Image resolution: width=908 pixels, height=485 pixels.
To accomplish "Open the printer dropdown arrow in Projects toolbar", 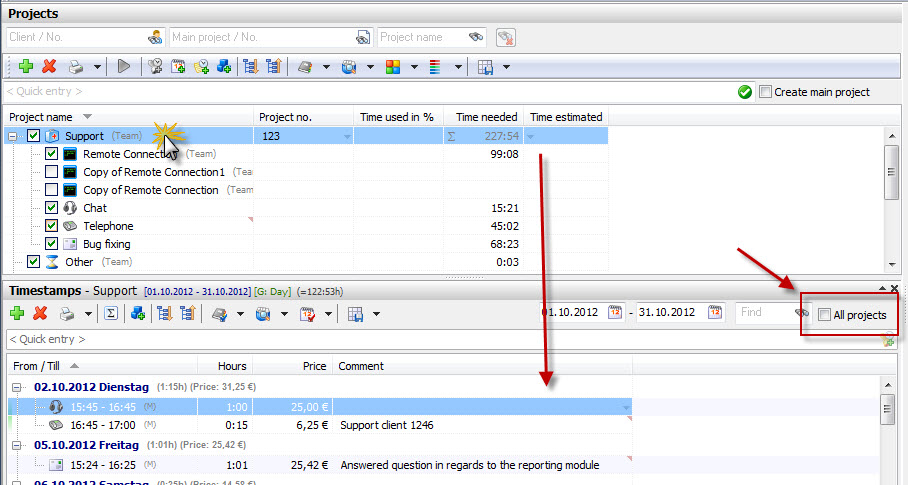I will (x=97, y=67).
